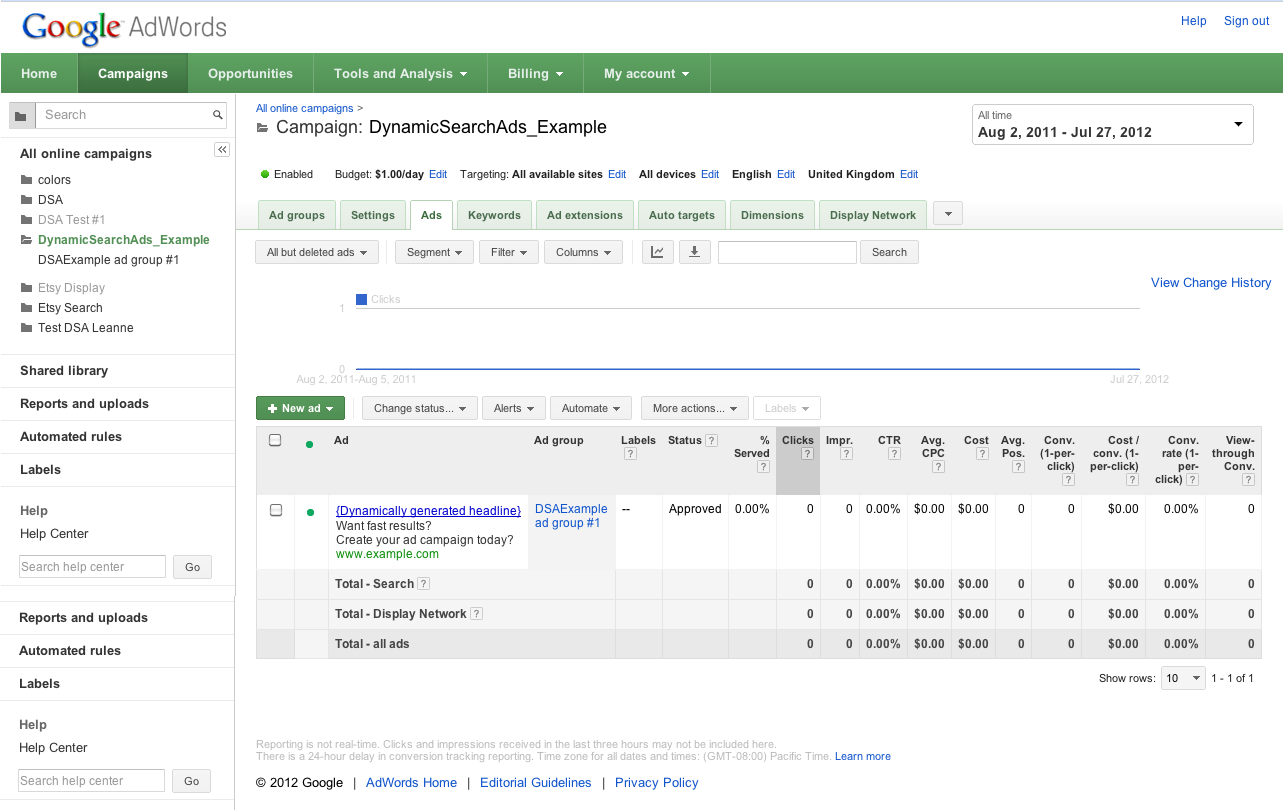1283x810 pixels.
Task: Click the help icon beside Total - Search
Action: 423,584
